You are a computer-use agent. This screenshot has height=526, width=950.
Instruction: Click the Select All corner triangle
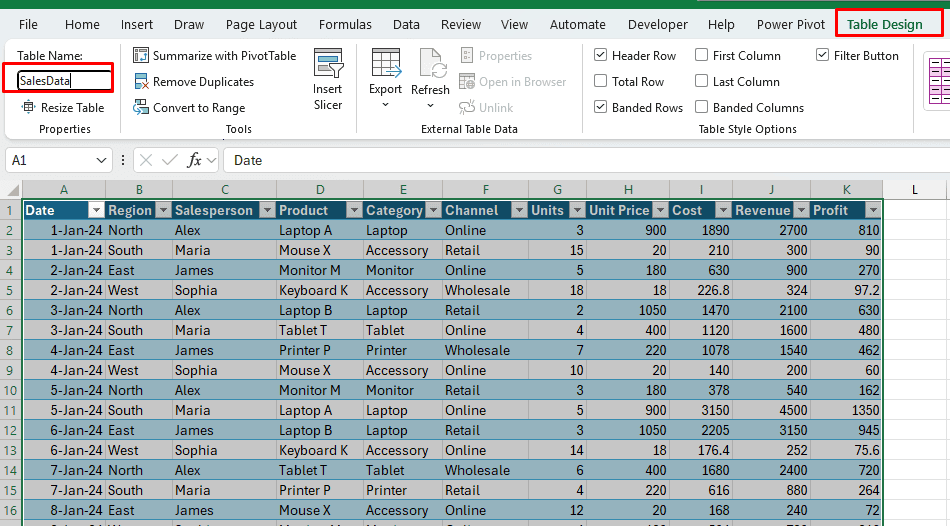coord(13,191)
